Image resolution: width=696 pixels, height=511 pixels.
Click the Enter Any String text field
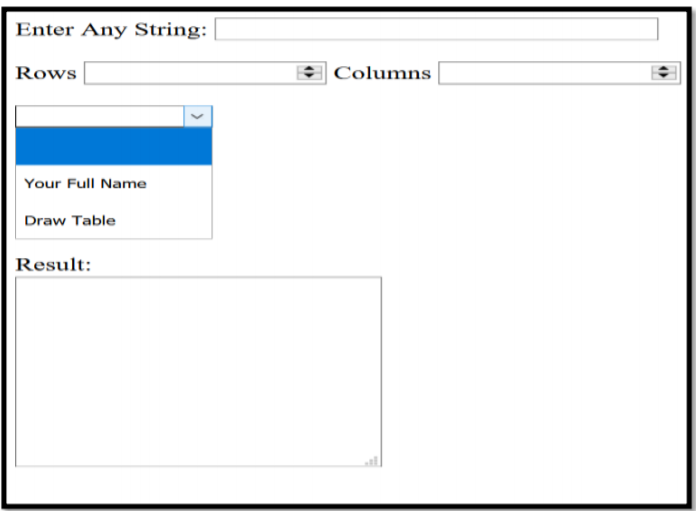[x=436, y=29]
